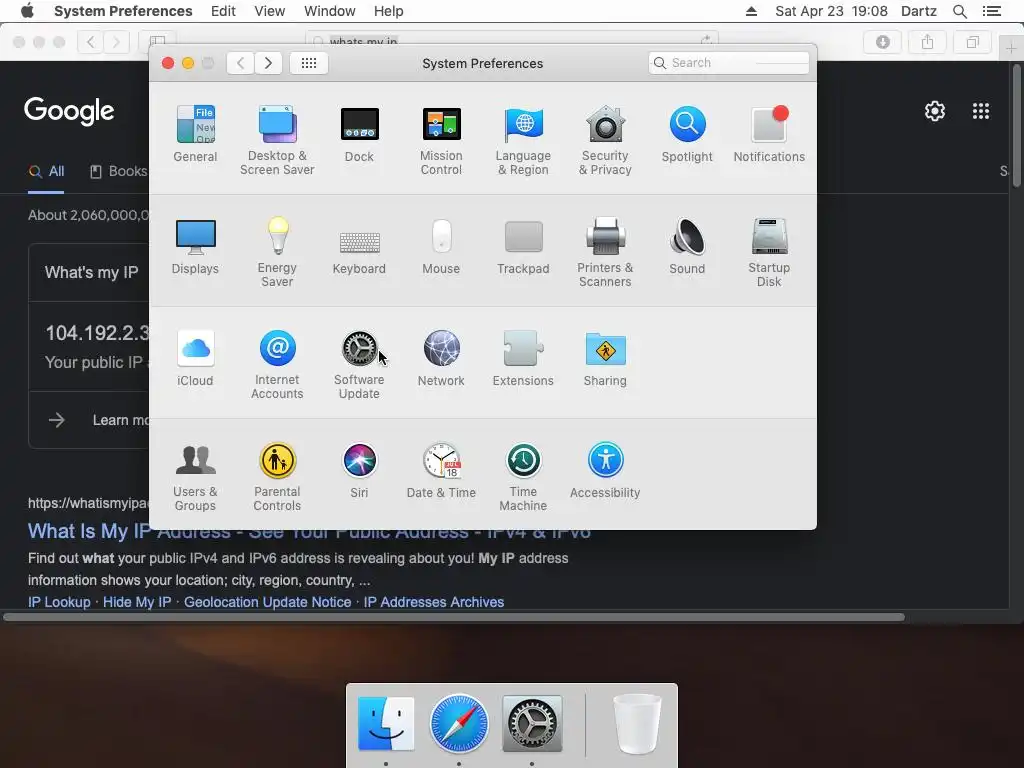
Task: Open Google settings gear in Safari
Action: pyautogui.click(x=935, y=111)
